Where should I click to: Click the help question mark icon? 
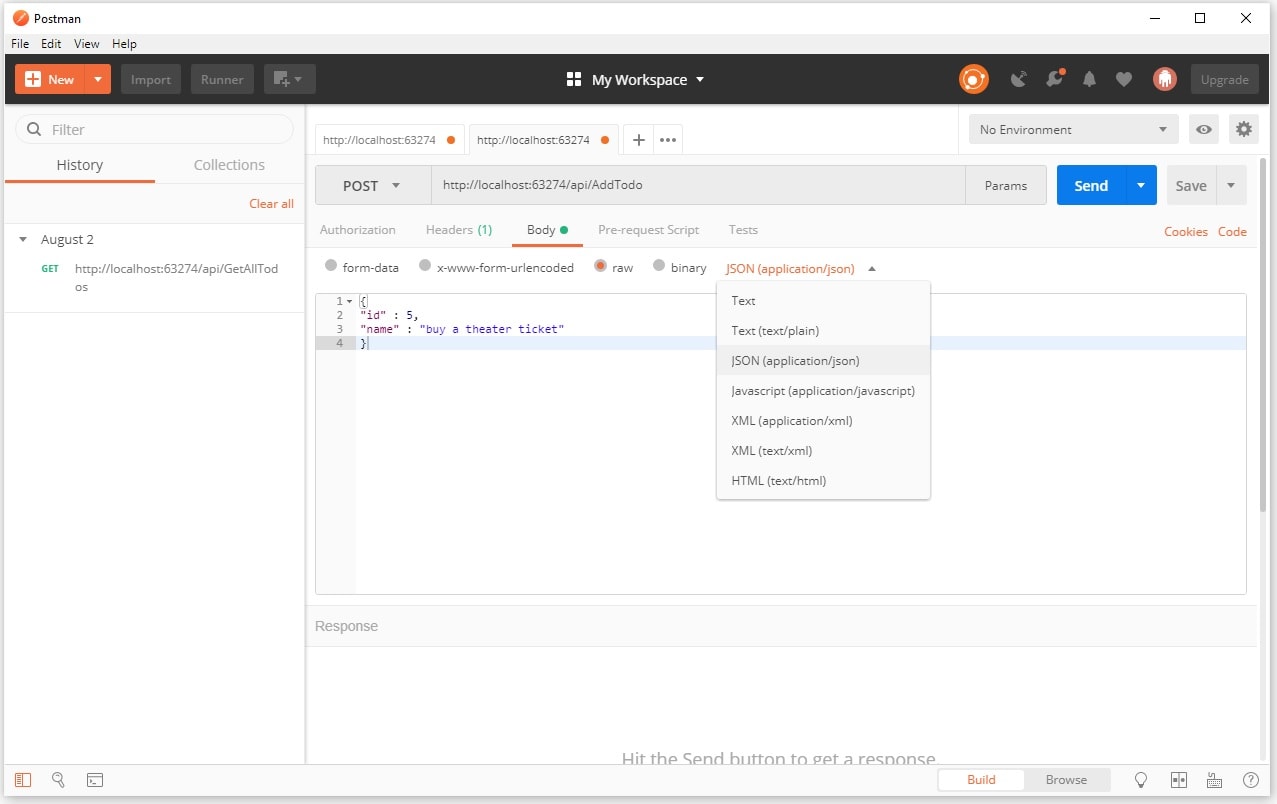[1250, 780]
